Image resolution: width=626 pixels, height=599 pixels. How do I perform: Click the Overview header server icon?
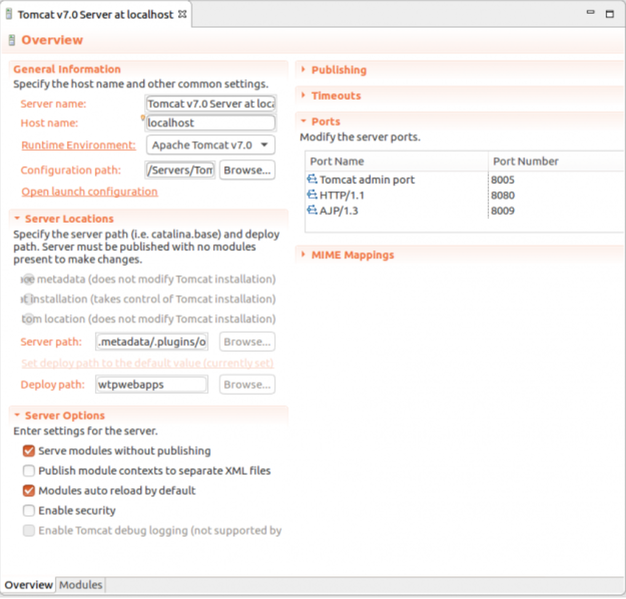11,41
